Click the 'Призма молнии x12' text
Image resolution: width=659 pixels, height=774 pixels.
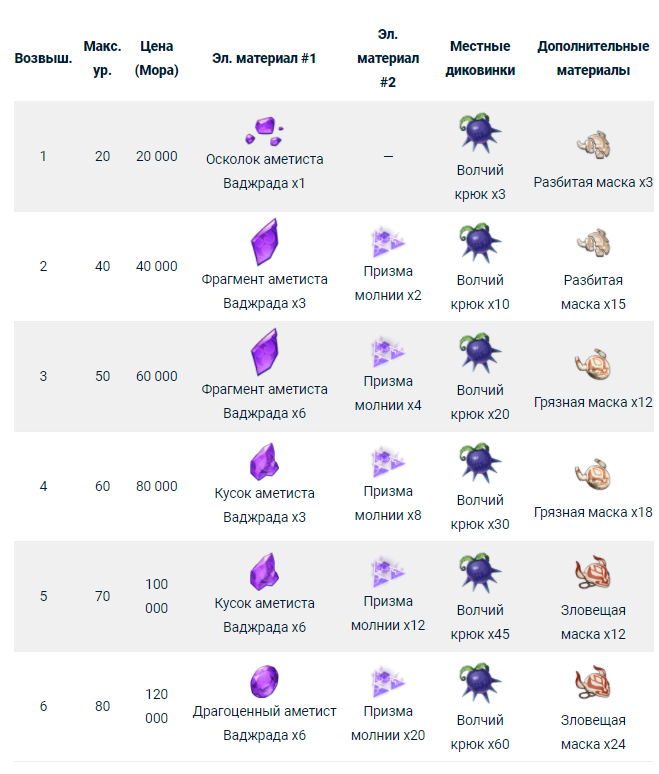(x=388, y=613)
